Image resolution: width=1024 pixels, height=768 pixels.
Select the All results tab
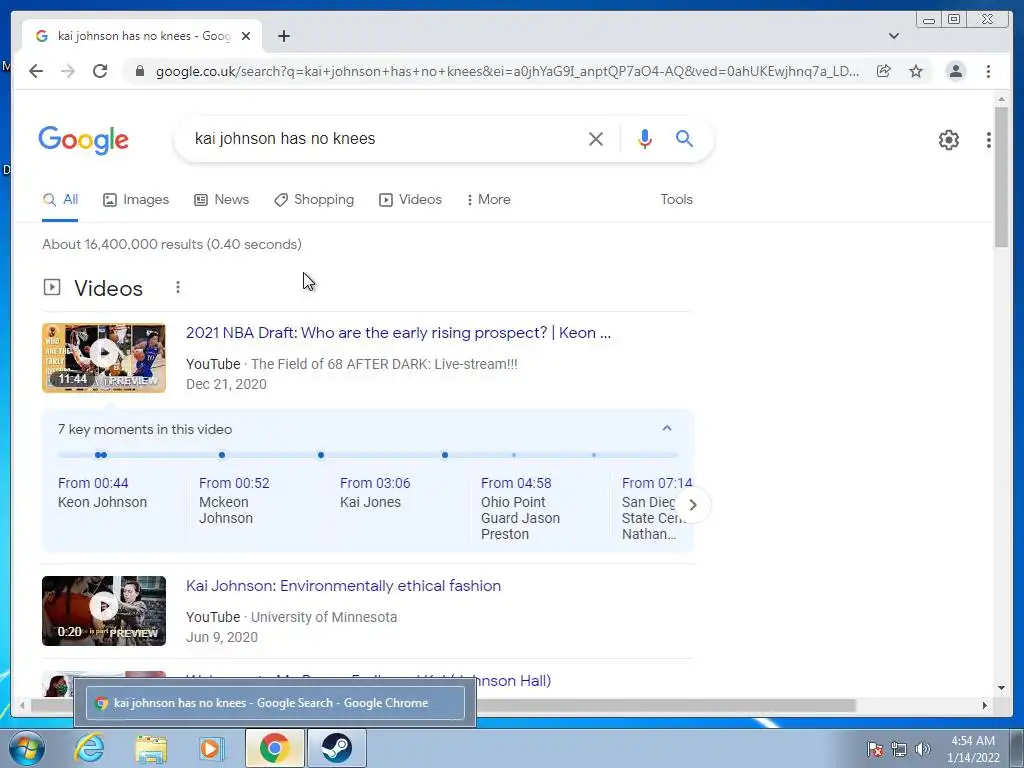60,200
